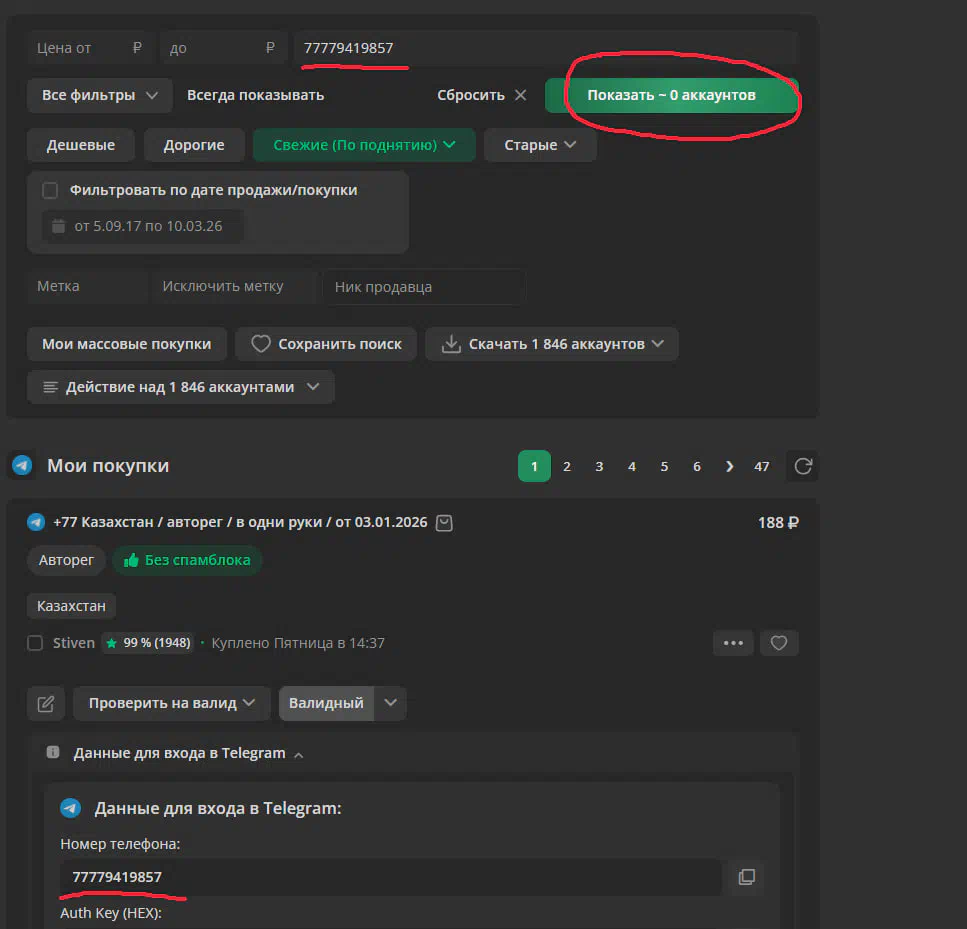Open Скачать 1 846 аккаунтов dropdown
The height and width of the screenshot is (929, 967).
pyautogui.click(x=552, y=344)
